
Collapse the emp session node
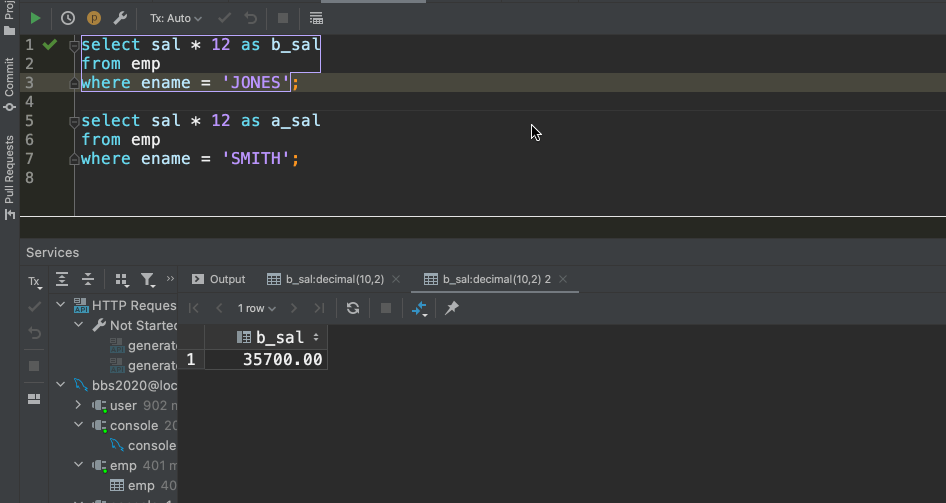pos(78,464)
